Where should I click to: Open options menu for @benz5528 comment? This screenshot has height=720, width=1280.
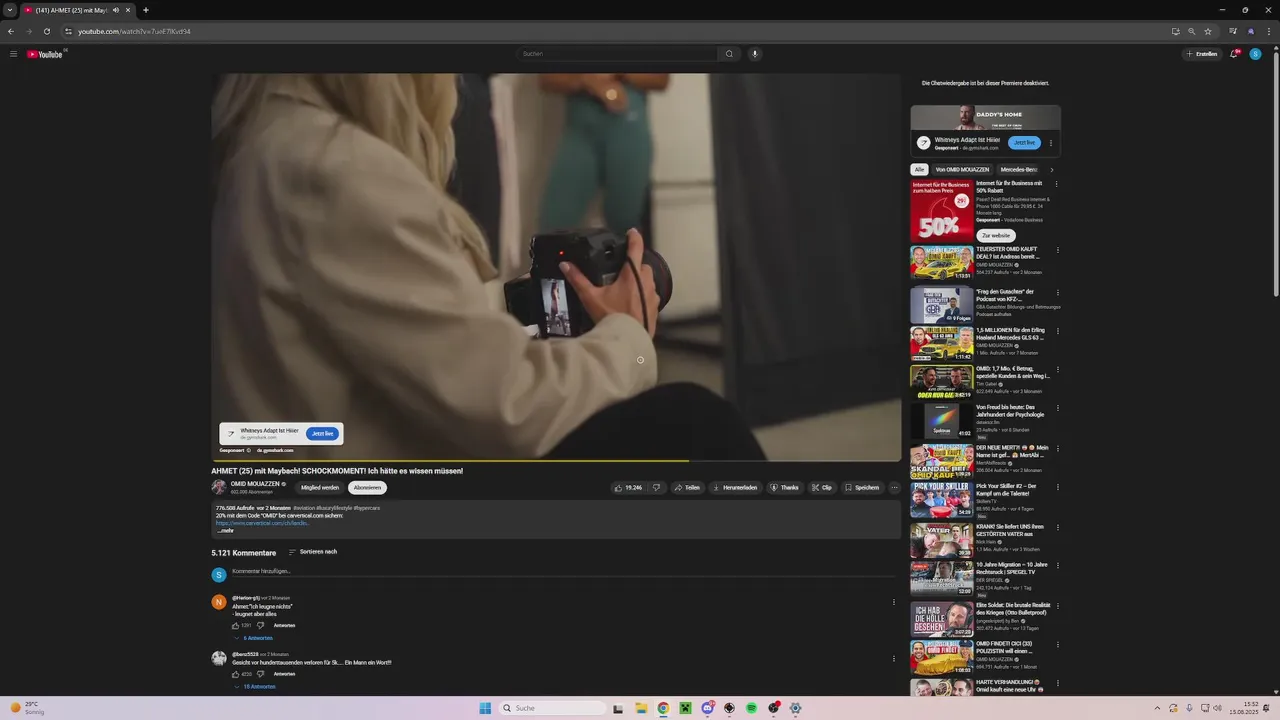(894, 659)
